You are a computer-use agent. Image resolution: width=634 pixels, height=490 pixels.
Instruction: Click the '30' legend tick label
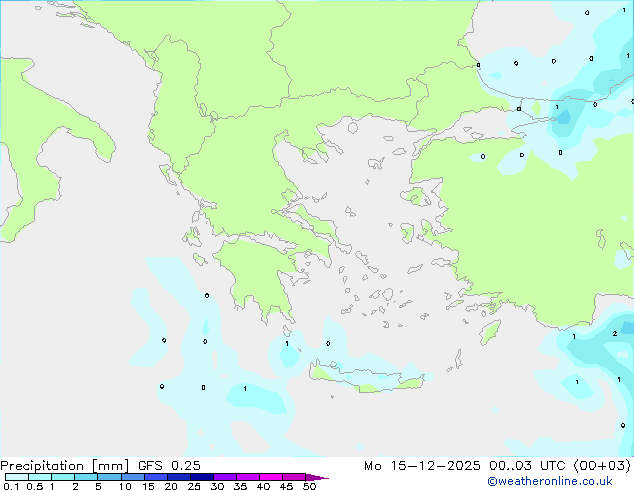(x=217, y=486)
